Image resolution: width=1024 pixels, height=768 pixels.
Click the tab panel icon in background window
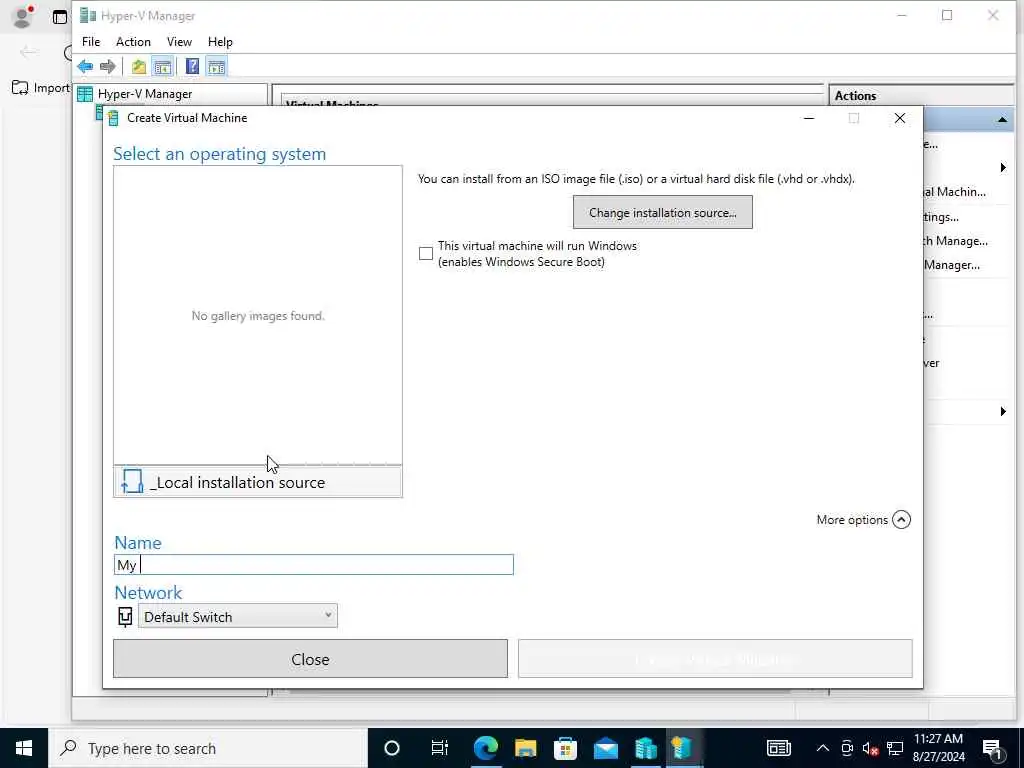point(59,17)
